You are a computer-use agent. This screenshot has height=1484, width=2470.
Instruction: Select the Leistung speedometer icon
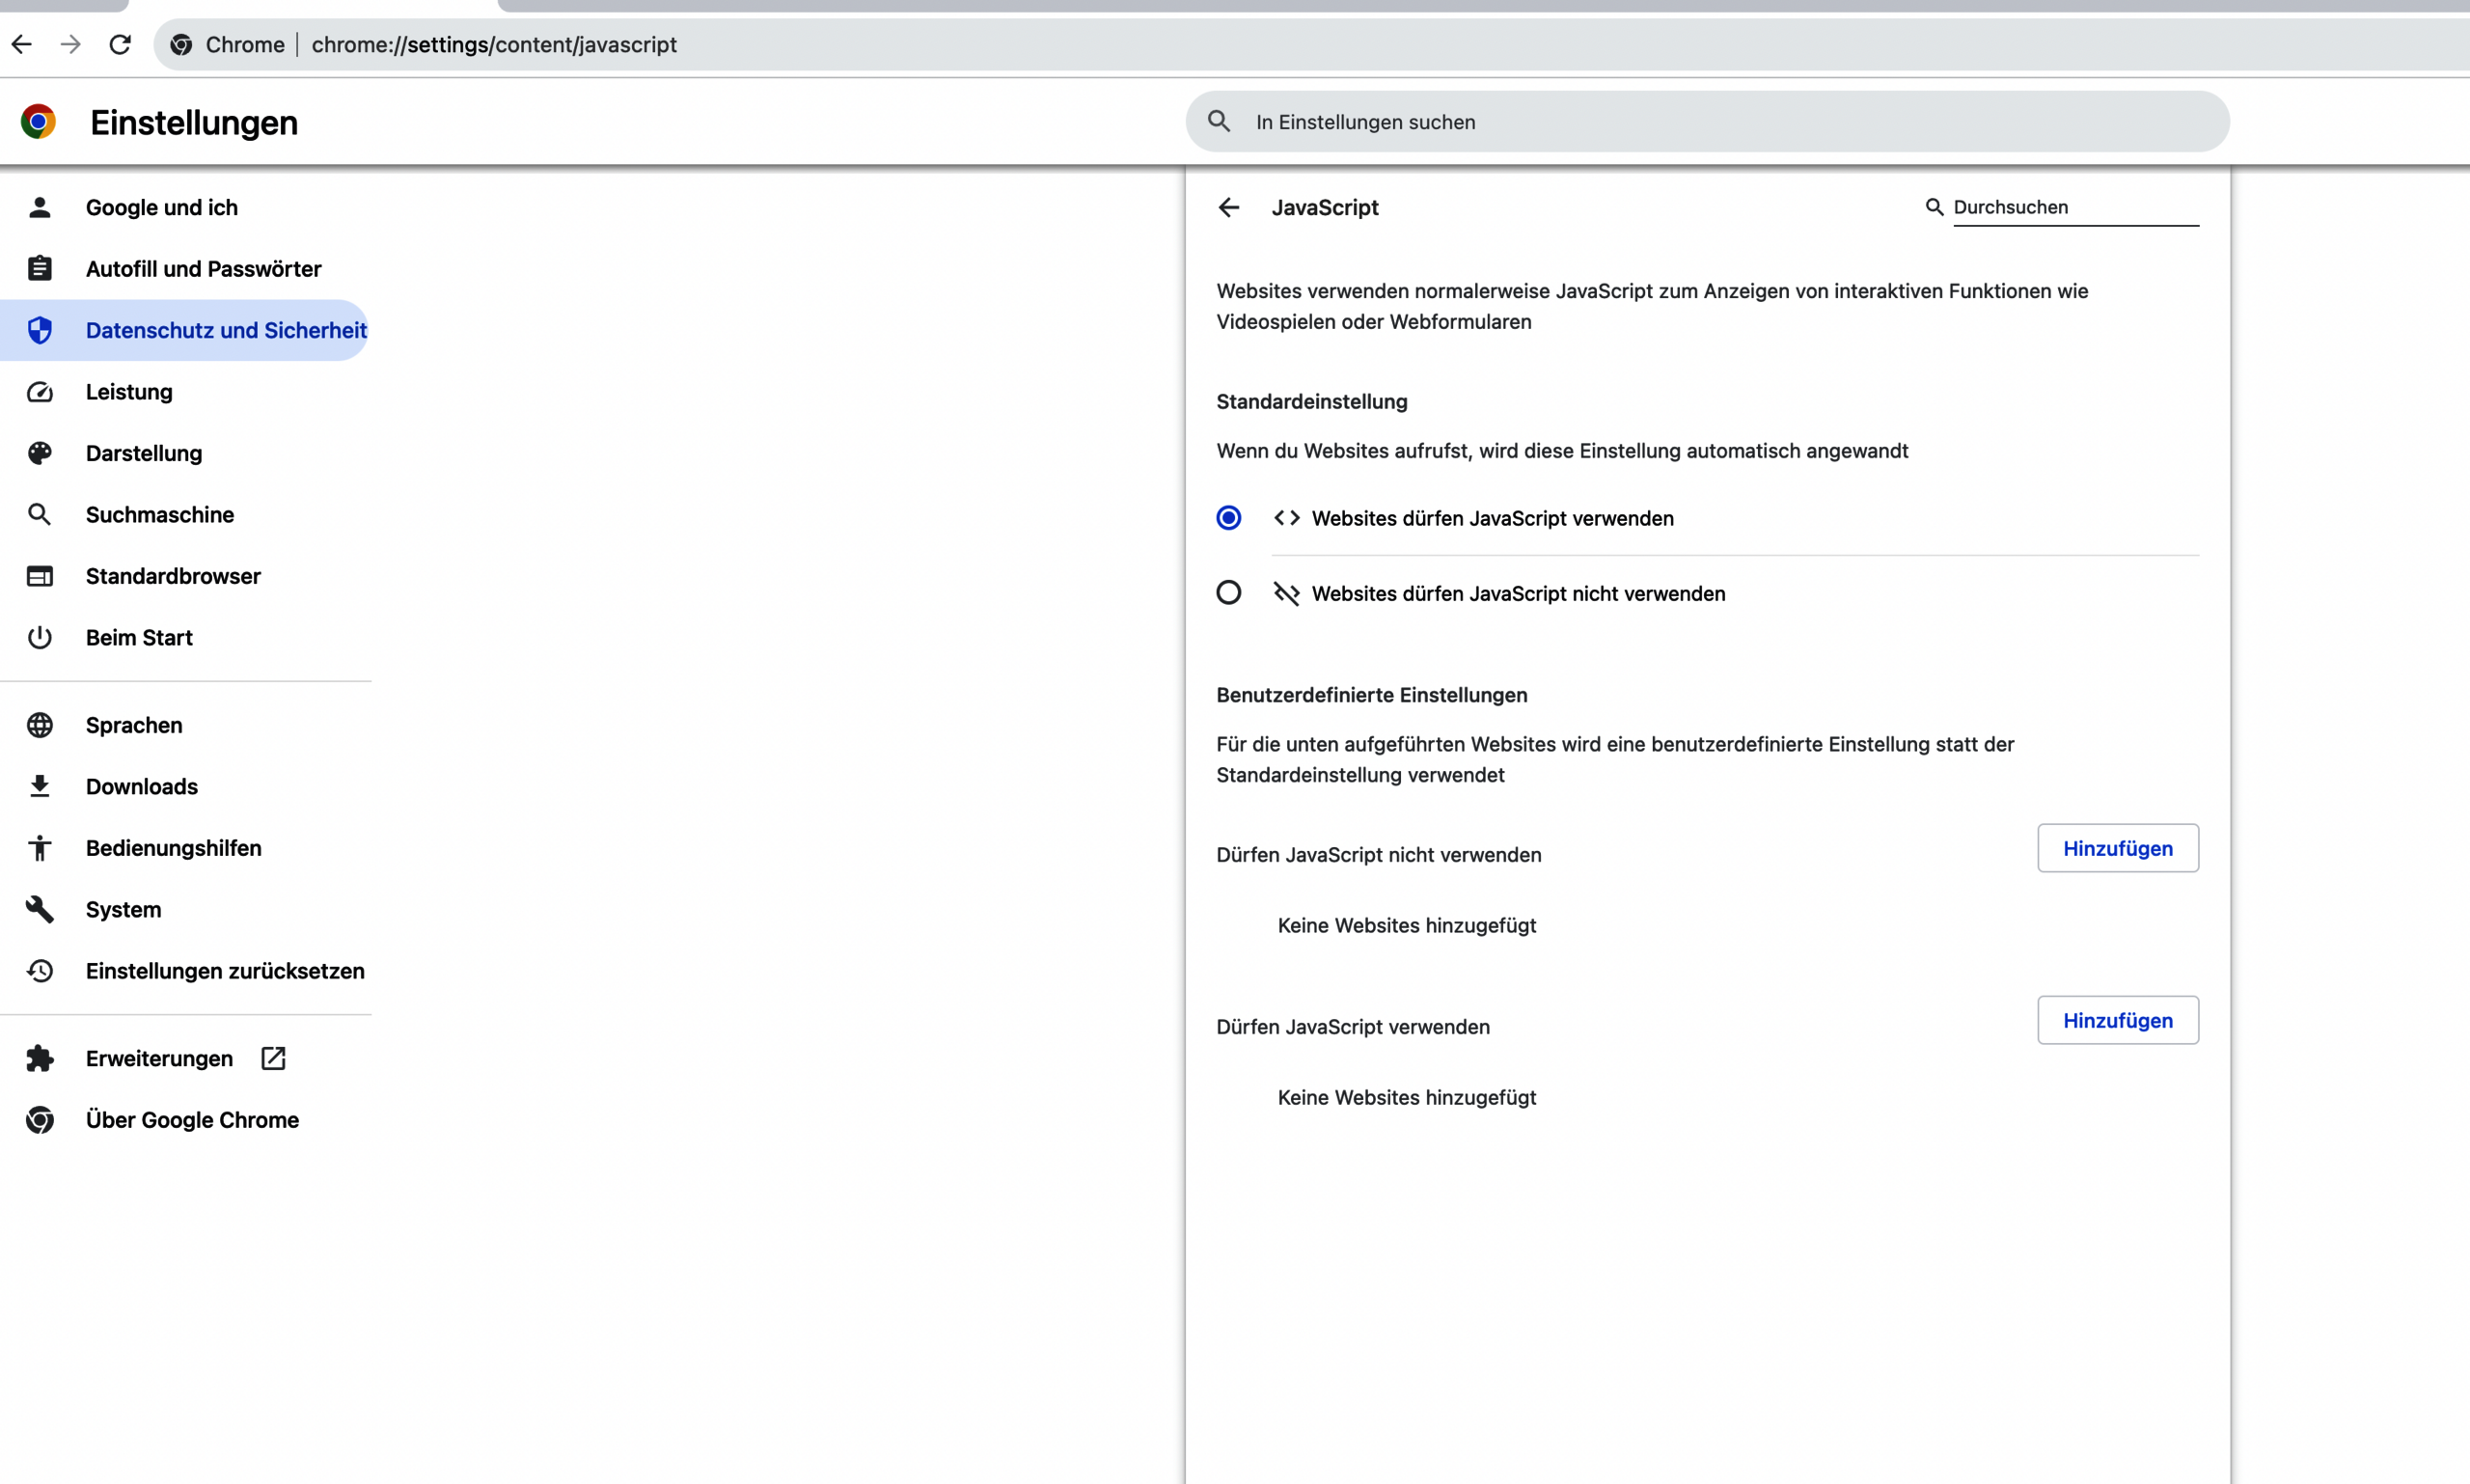point(39,392)
